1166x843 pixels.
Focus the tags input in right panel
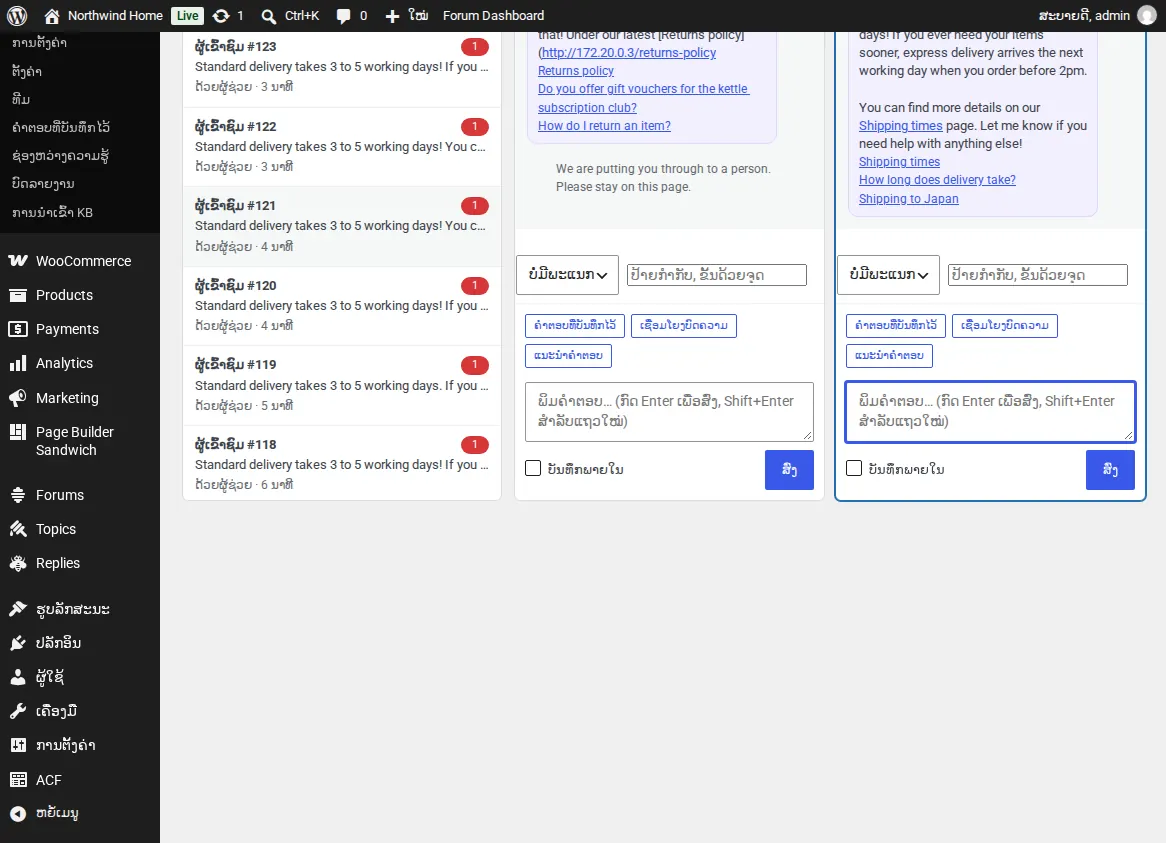point(1038,275)
